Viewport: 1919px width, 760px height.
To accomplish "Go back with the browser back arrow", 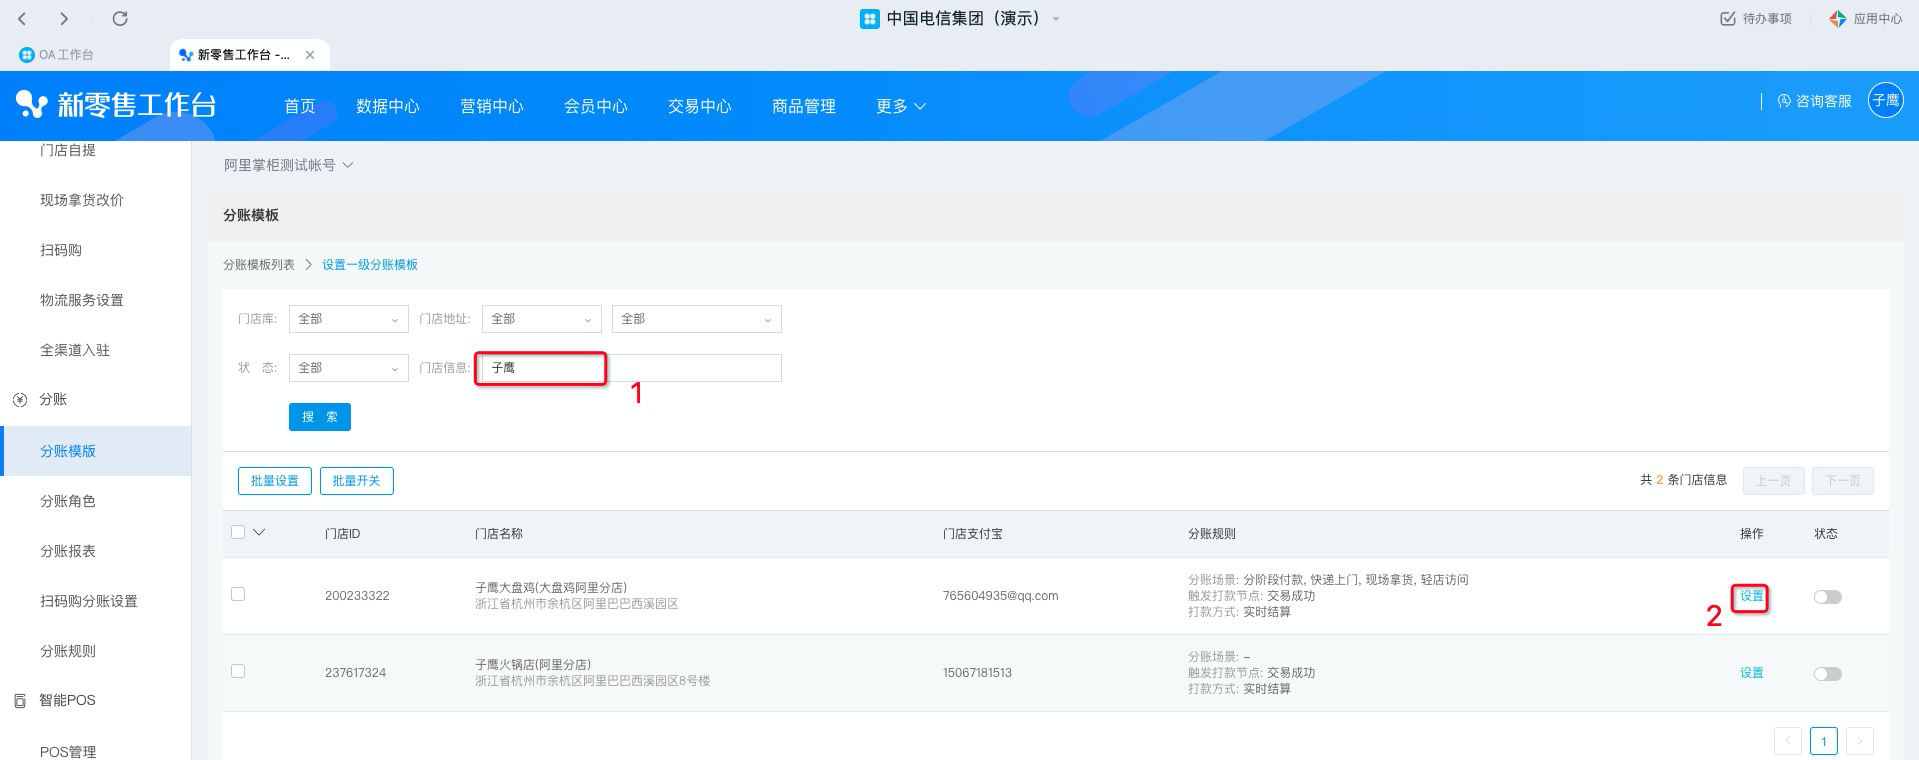I will click(x=22, y=19).
